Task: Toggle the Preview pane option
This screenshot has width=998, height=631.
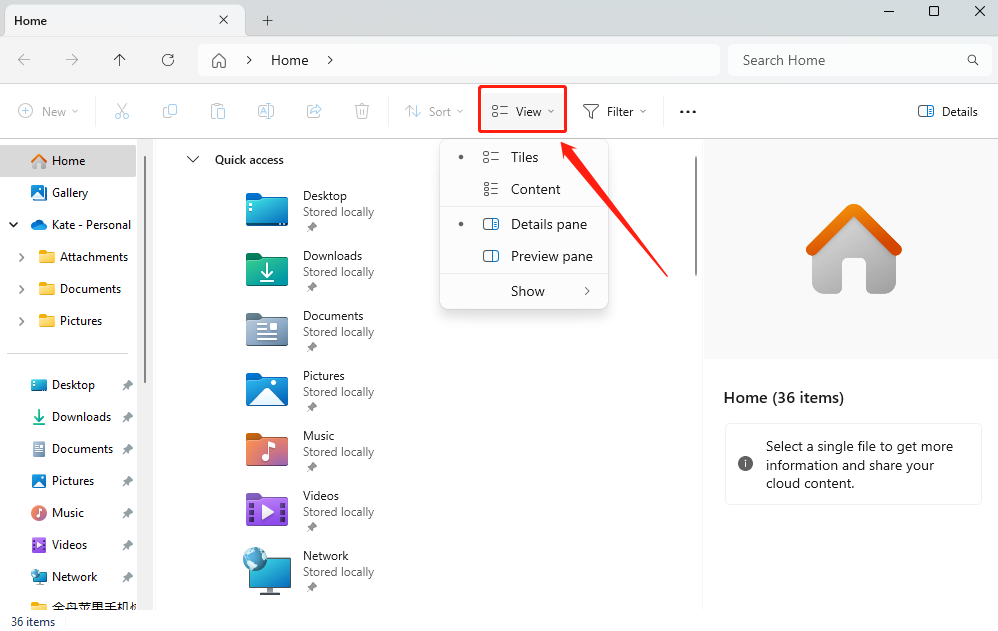Action: point(551,256)
